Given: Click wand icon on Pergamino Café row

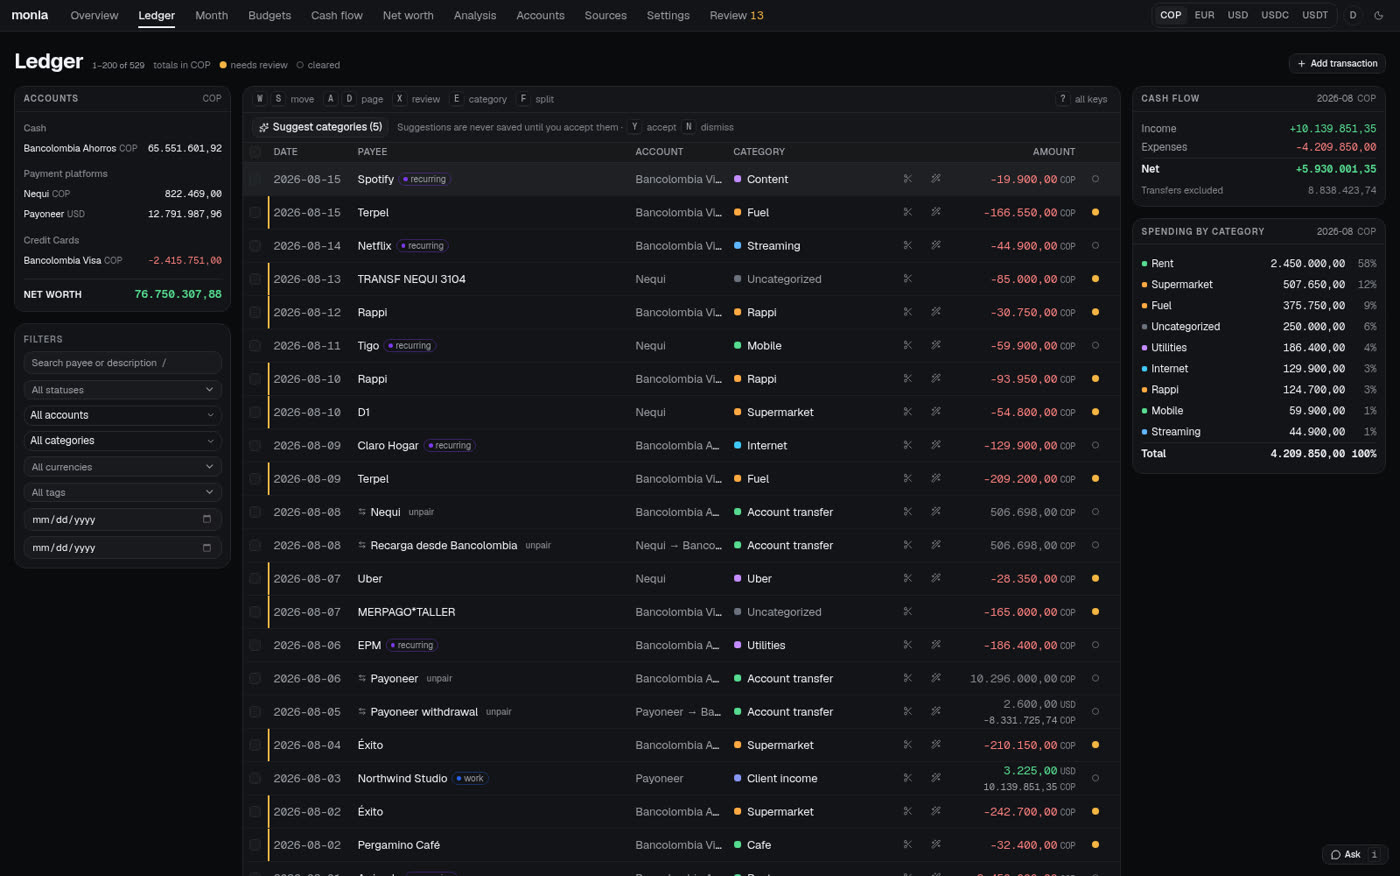Looking at the screenshot, I should tap(936, 845).
